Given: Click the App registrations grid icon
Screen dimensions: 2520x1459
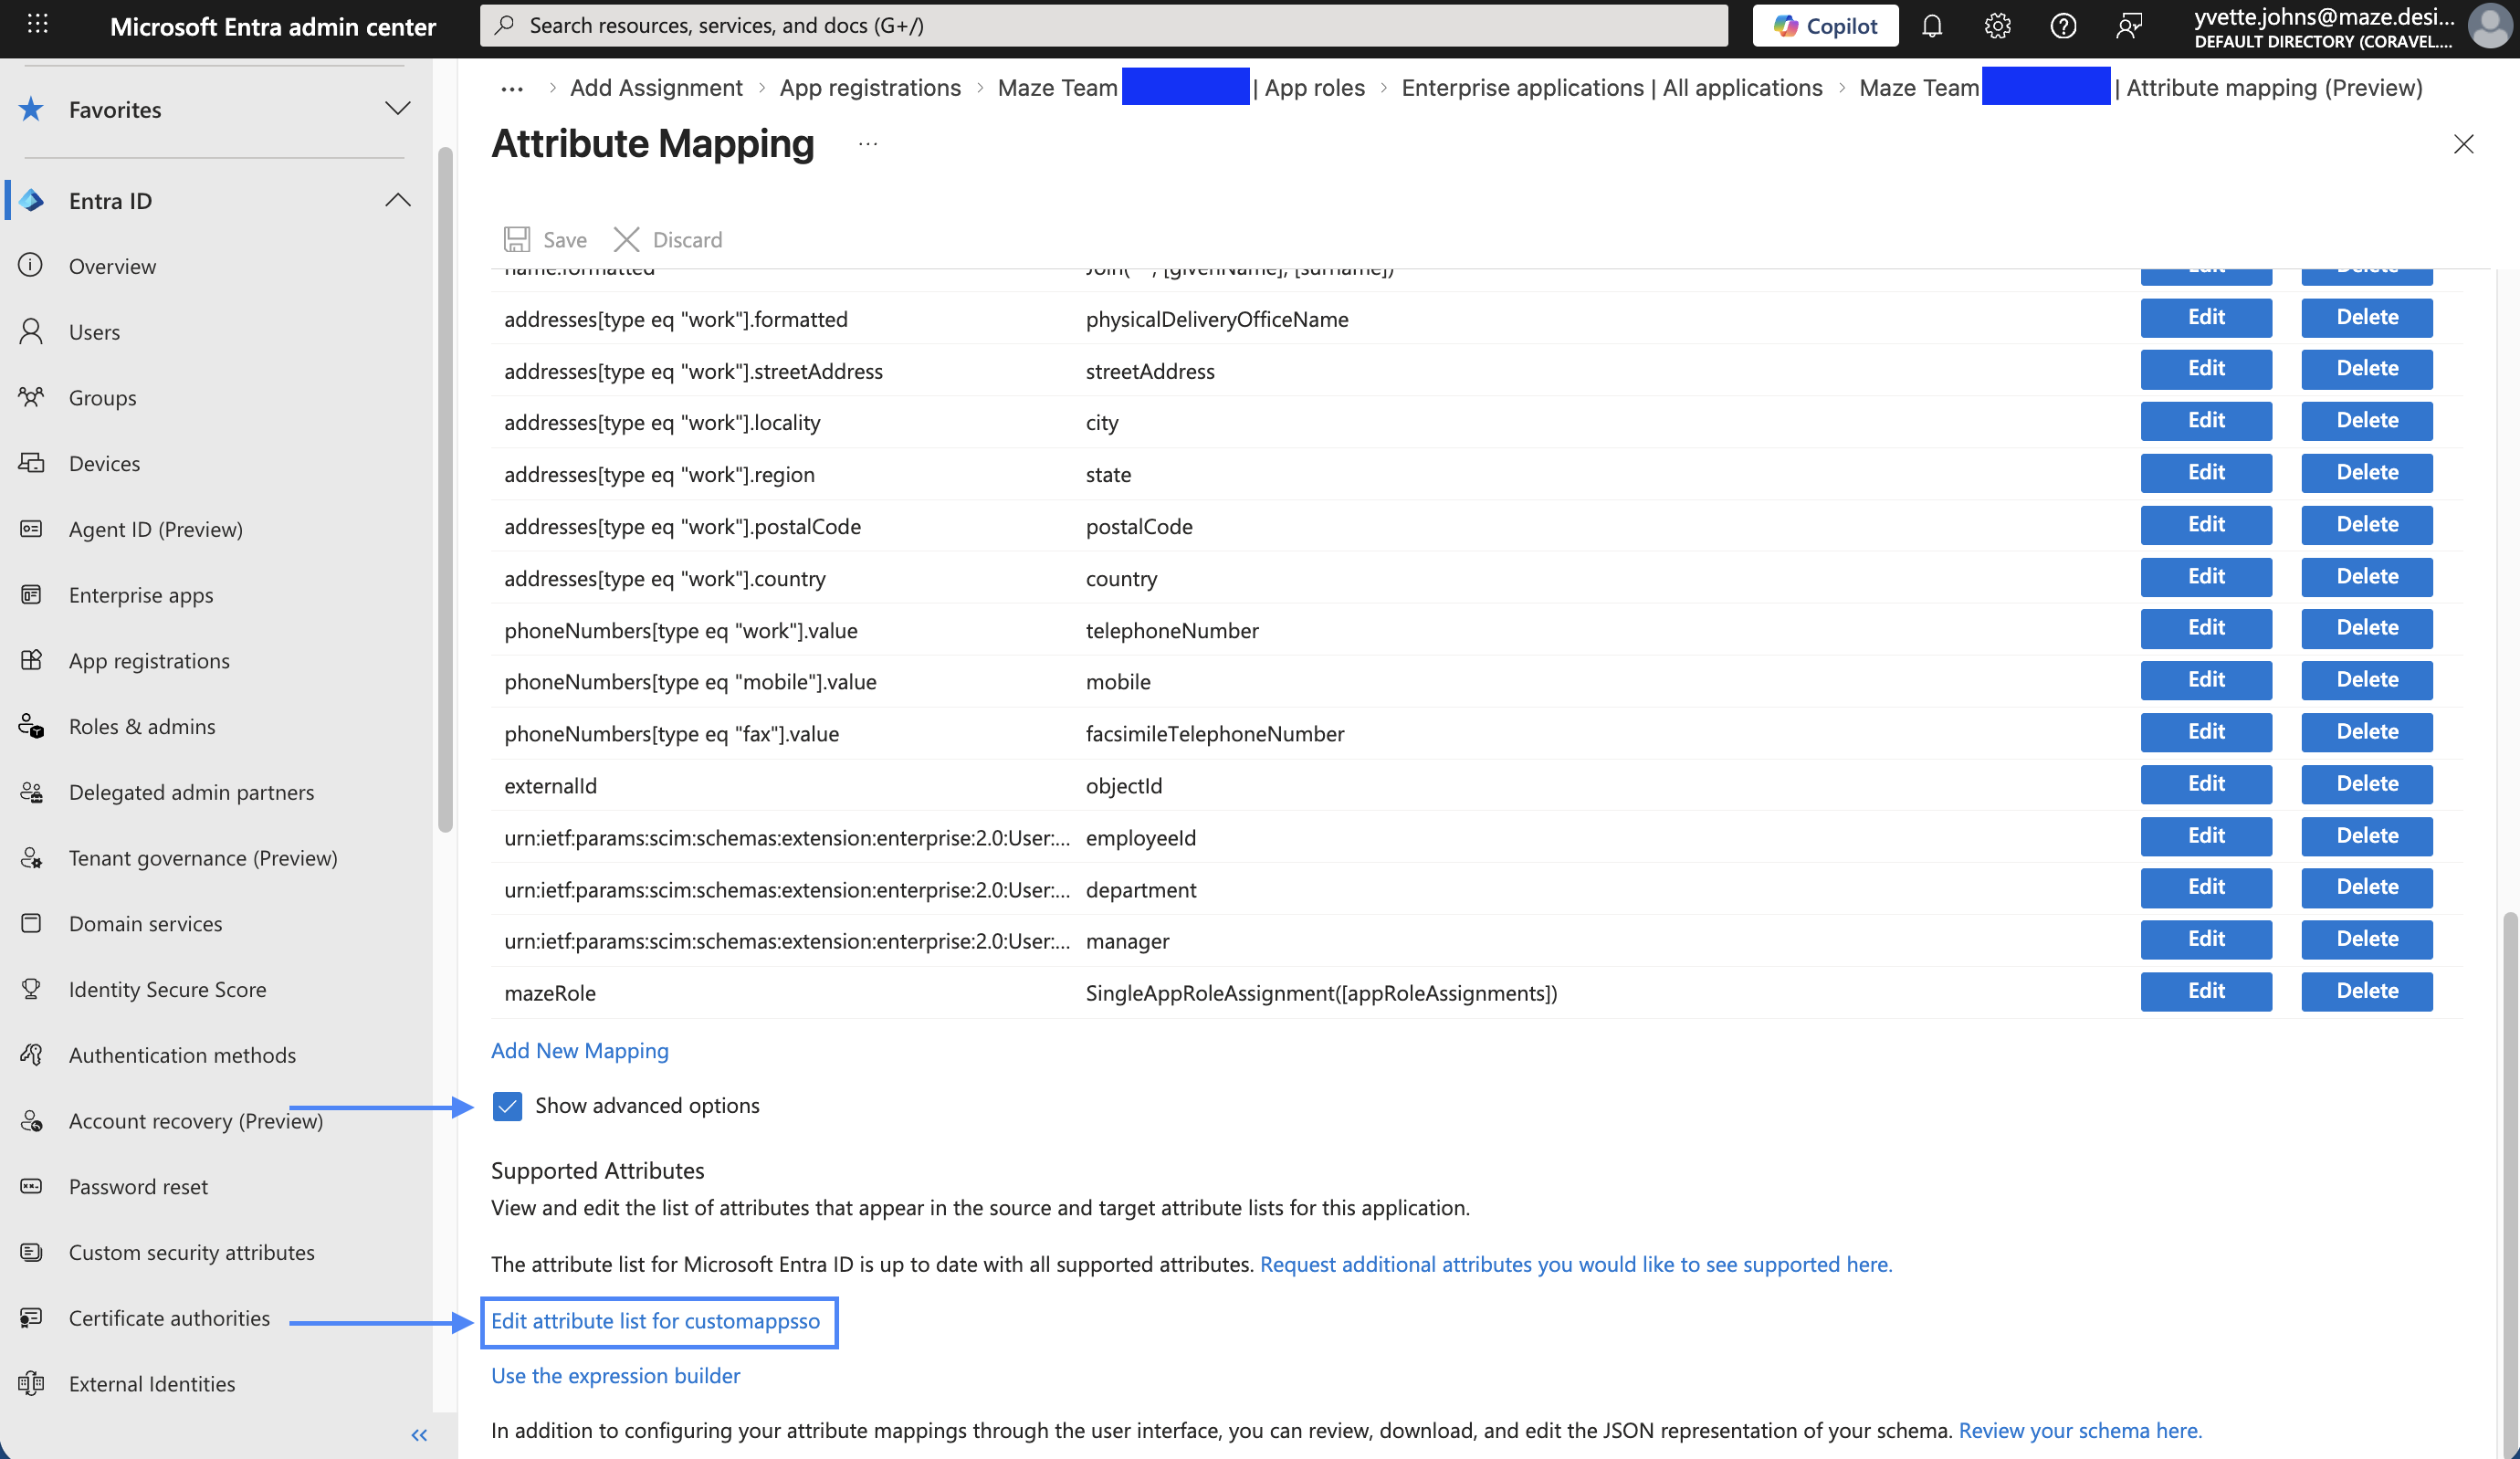Looking at the screenshot, I should point(31,660).
